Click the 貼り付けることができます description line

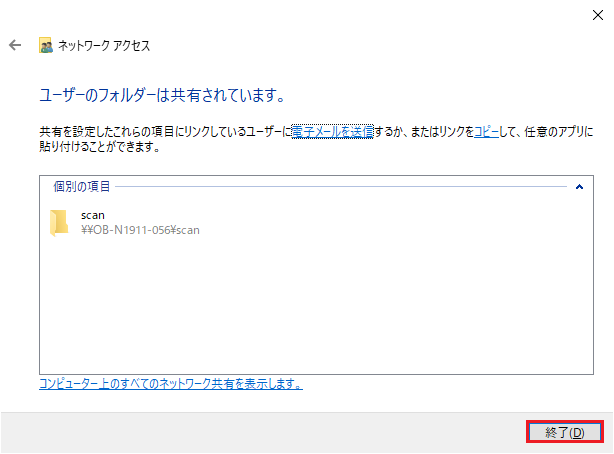click(99, 147)
